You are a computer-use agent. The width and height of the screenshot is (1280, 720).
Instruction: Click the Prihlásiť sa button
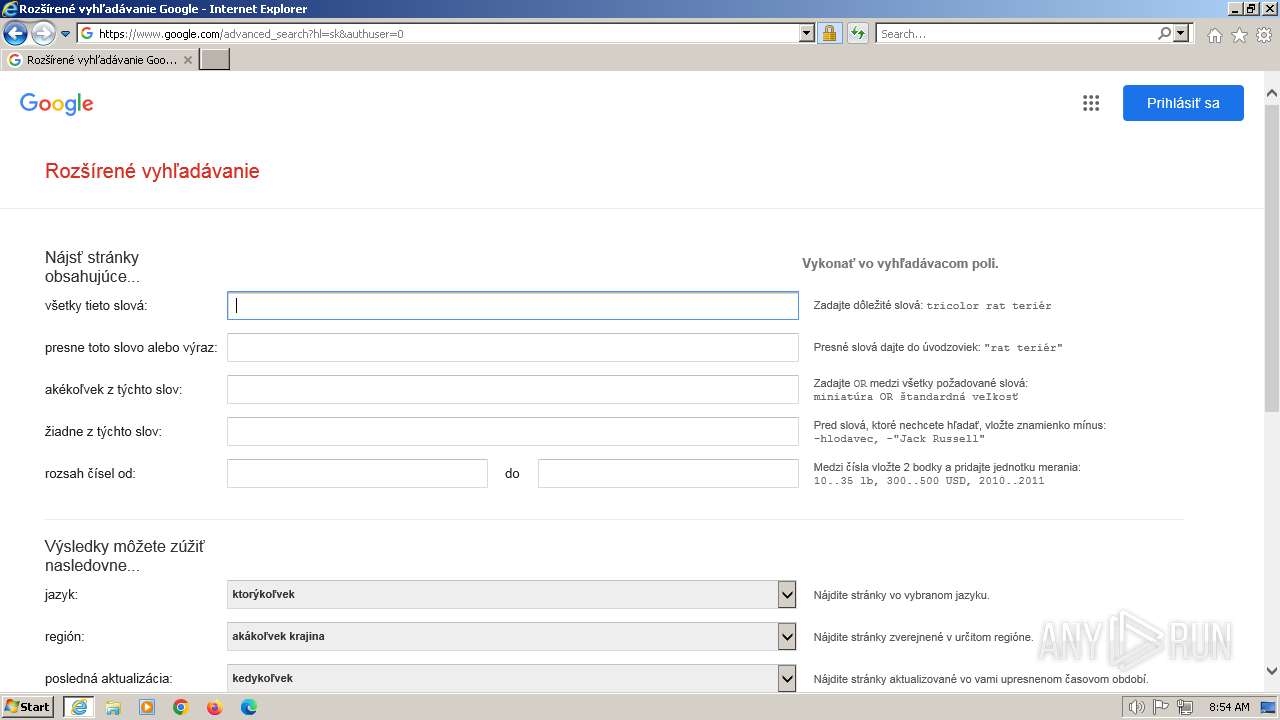1183,103
